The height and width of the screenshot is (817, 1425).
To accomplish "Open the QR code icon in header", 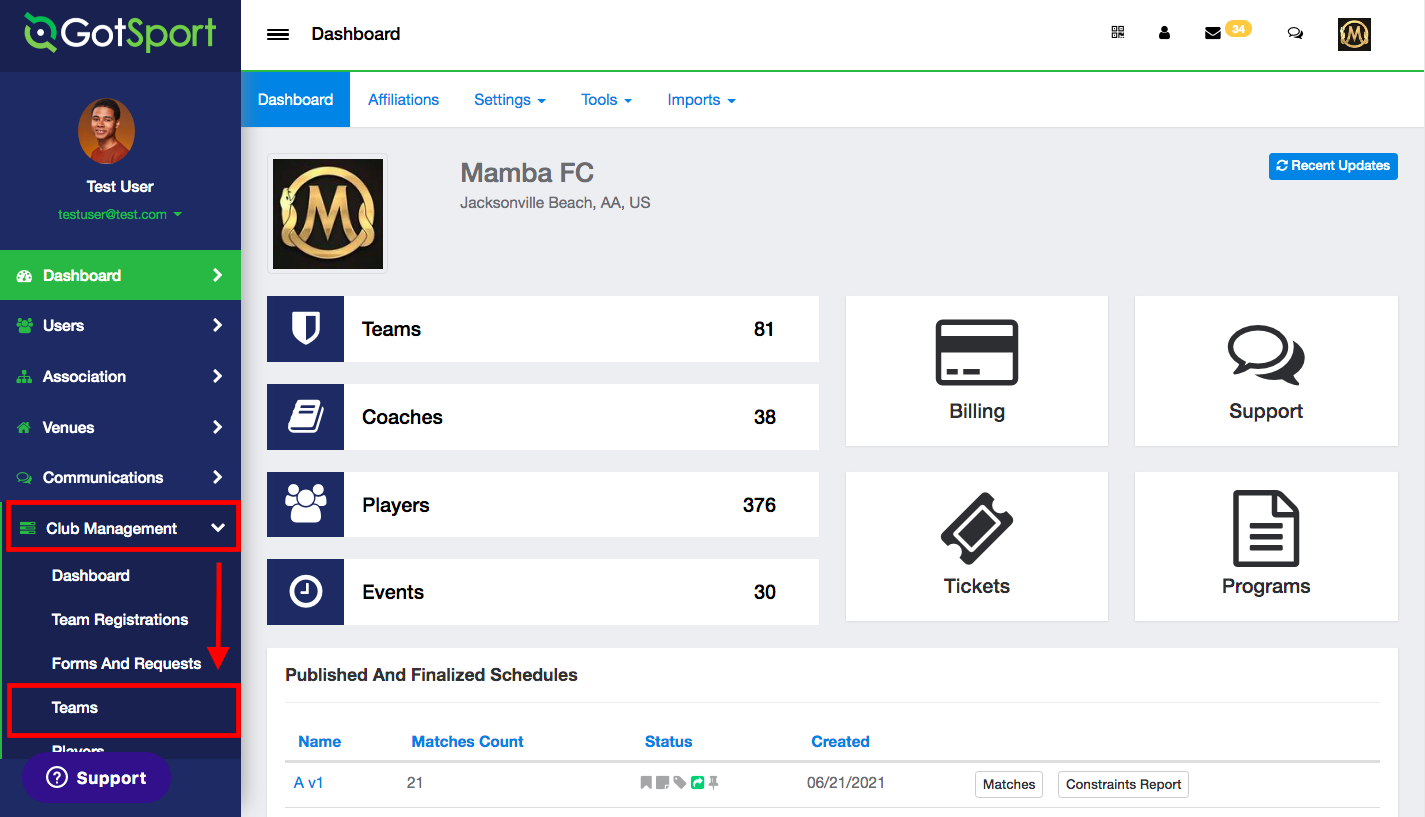I will [1118, 32].
